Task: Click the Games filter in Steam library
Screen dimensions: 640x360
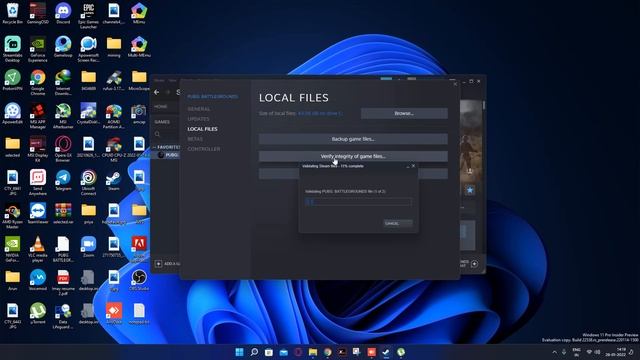Action: [x=162, y=122]
